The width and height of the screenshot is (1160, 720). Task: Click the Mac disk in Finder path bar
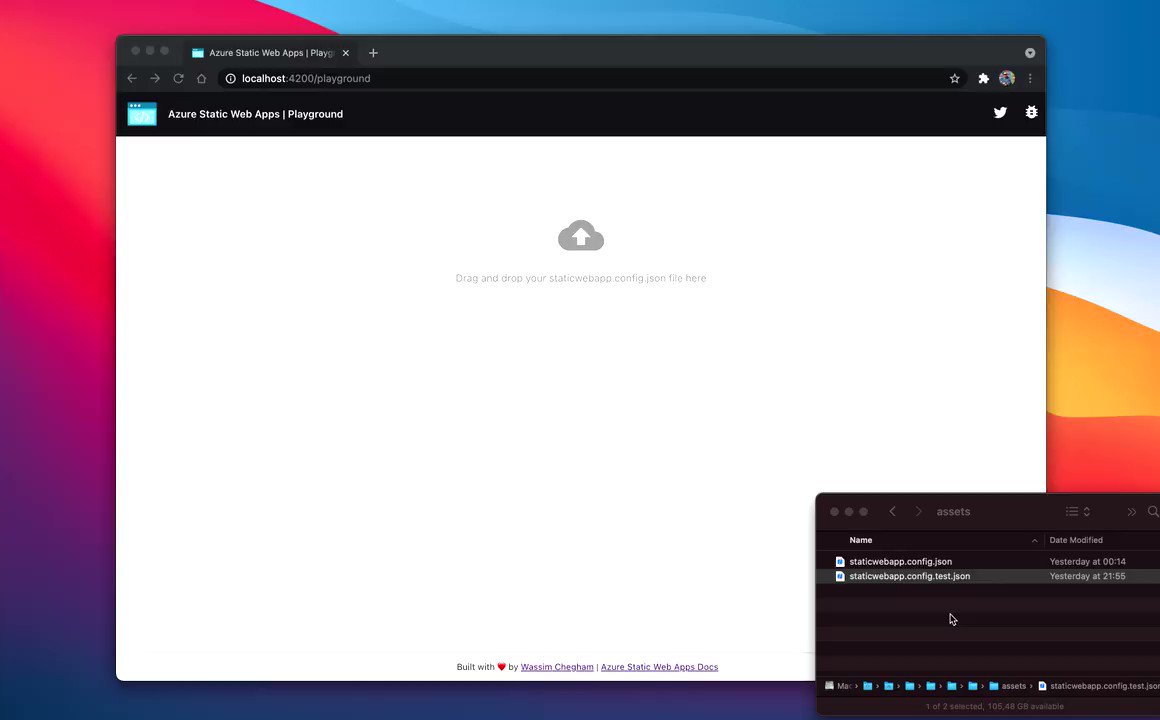[837, 686]
